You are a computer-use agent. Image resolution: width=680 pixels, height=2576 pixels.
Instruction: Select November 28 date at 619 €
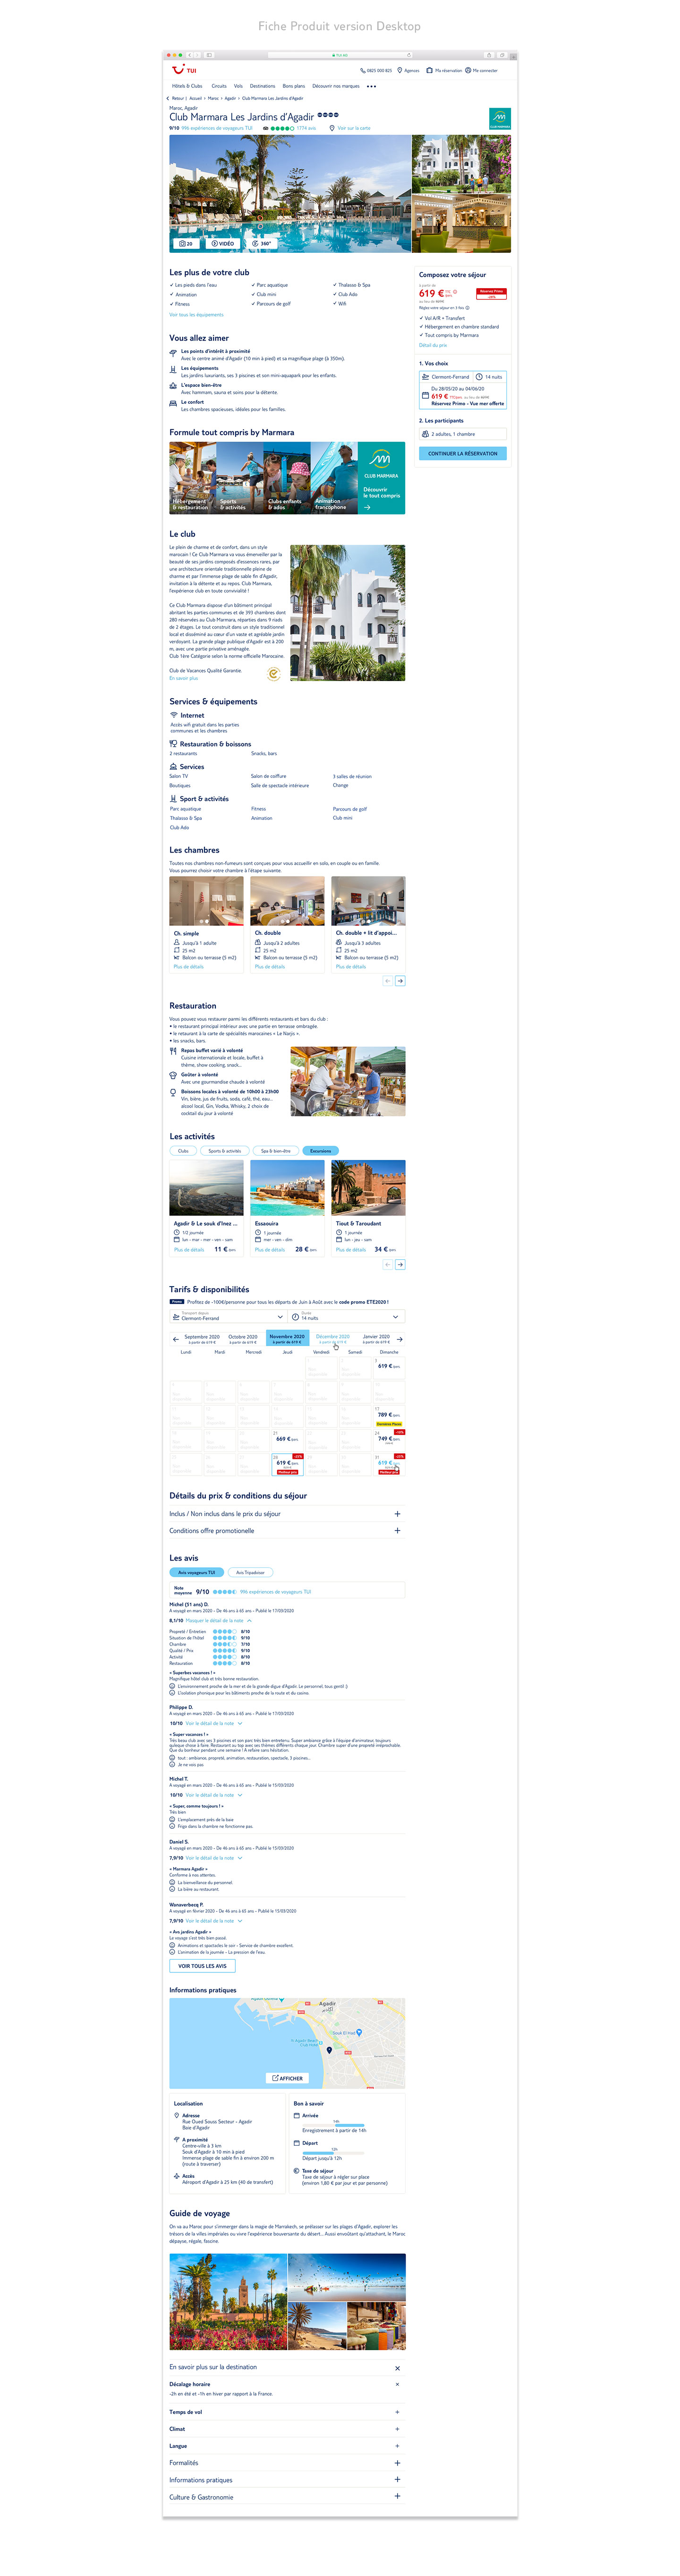287,1464
